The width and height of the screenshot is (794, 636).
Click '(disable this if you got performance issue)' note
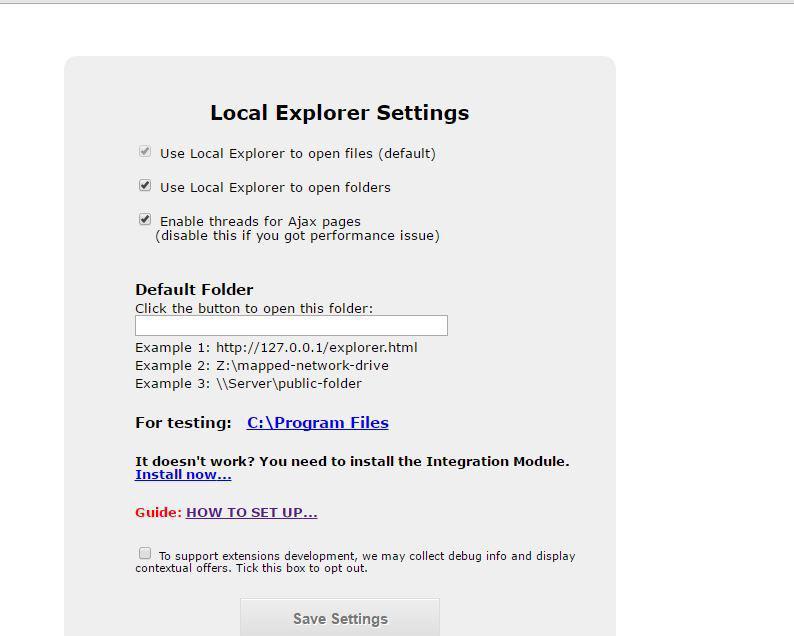[x=297, y=236]
